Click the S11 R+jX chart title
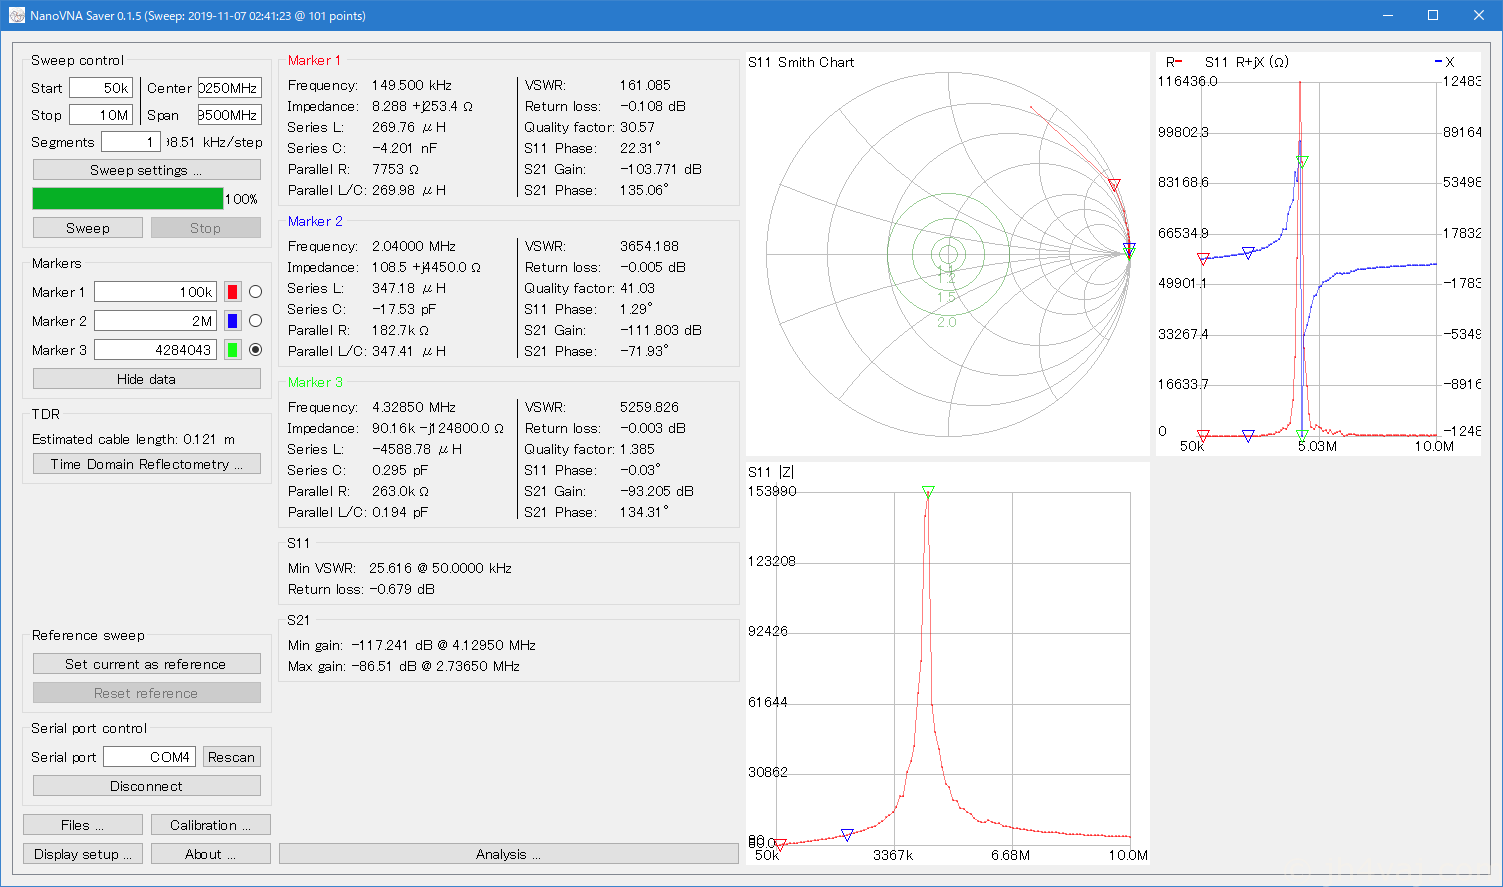This screenshot has height=887, width=1503. tap(1246, 62)
